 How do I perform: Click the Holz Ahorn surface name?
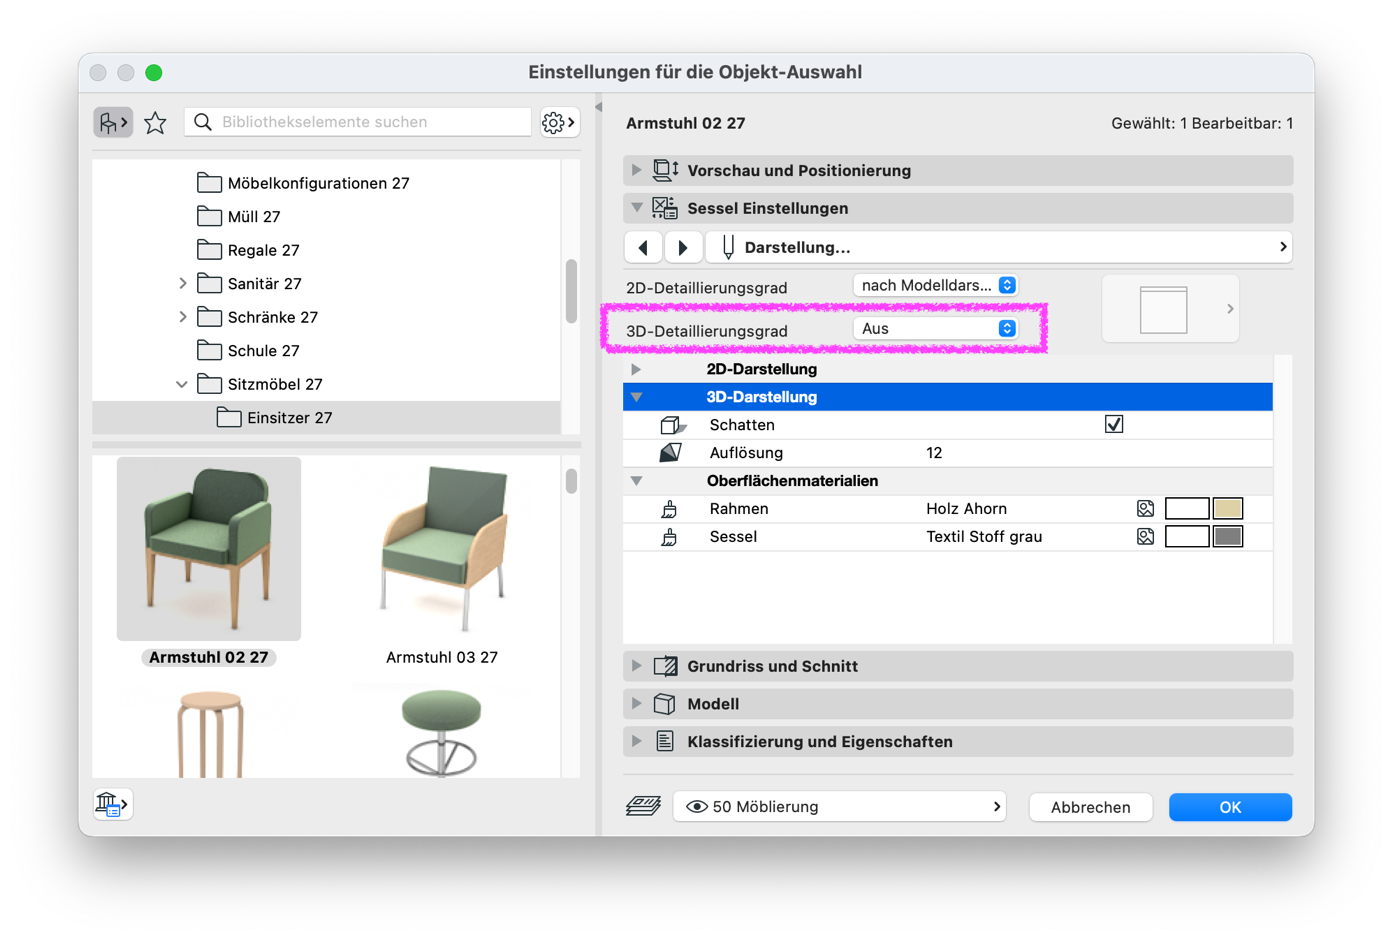(966, 509)
